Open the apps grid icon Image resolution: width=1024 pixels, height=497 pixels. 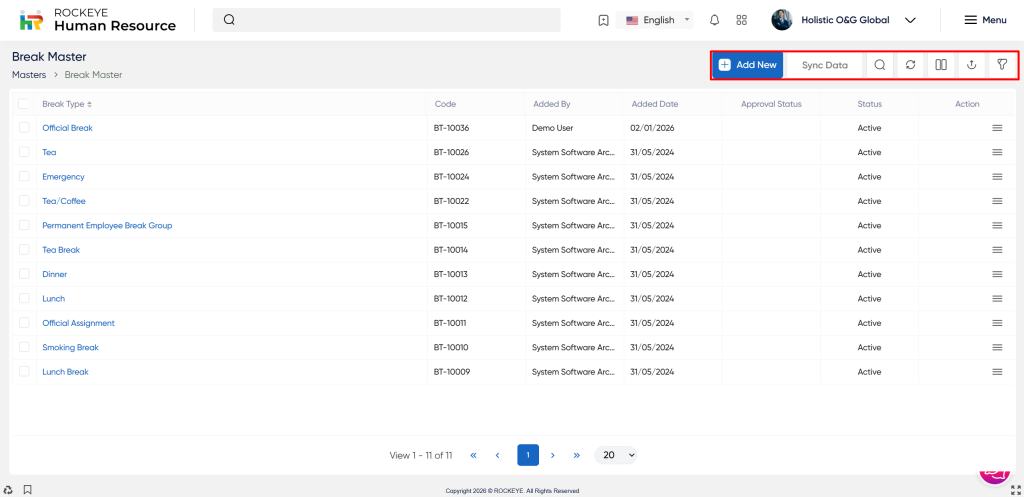pos(741,20)
